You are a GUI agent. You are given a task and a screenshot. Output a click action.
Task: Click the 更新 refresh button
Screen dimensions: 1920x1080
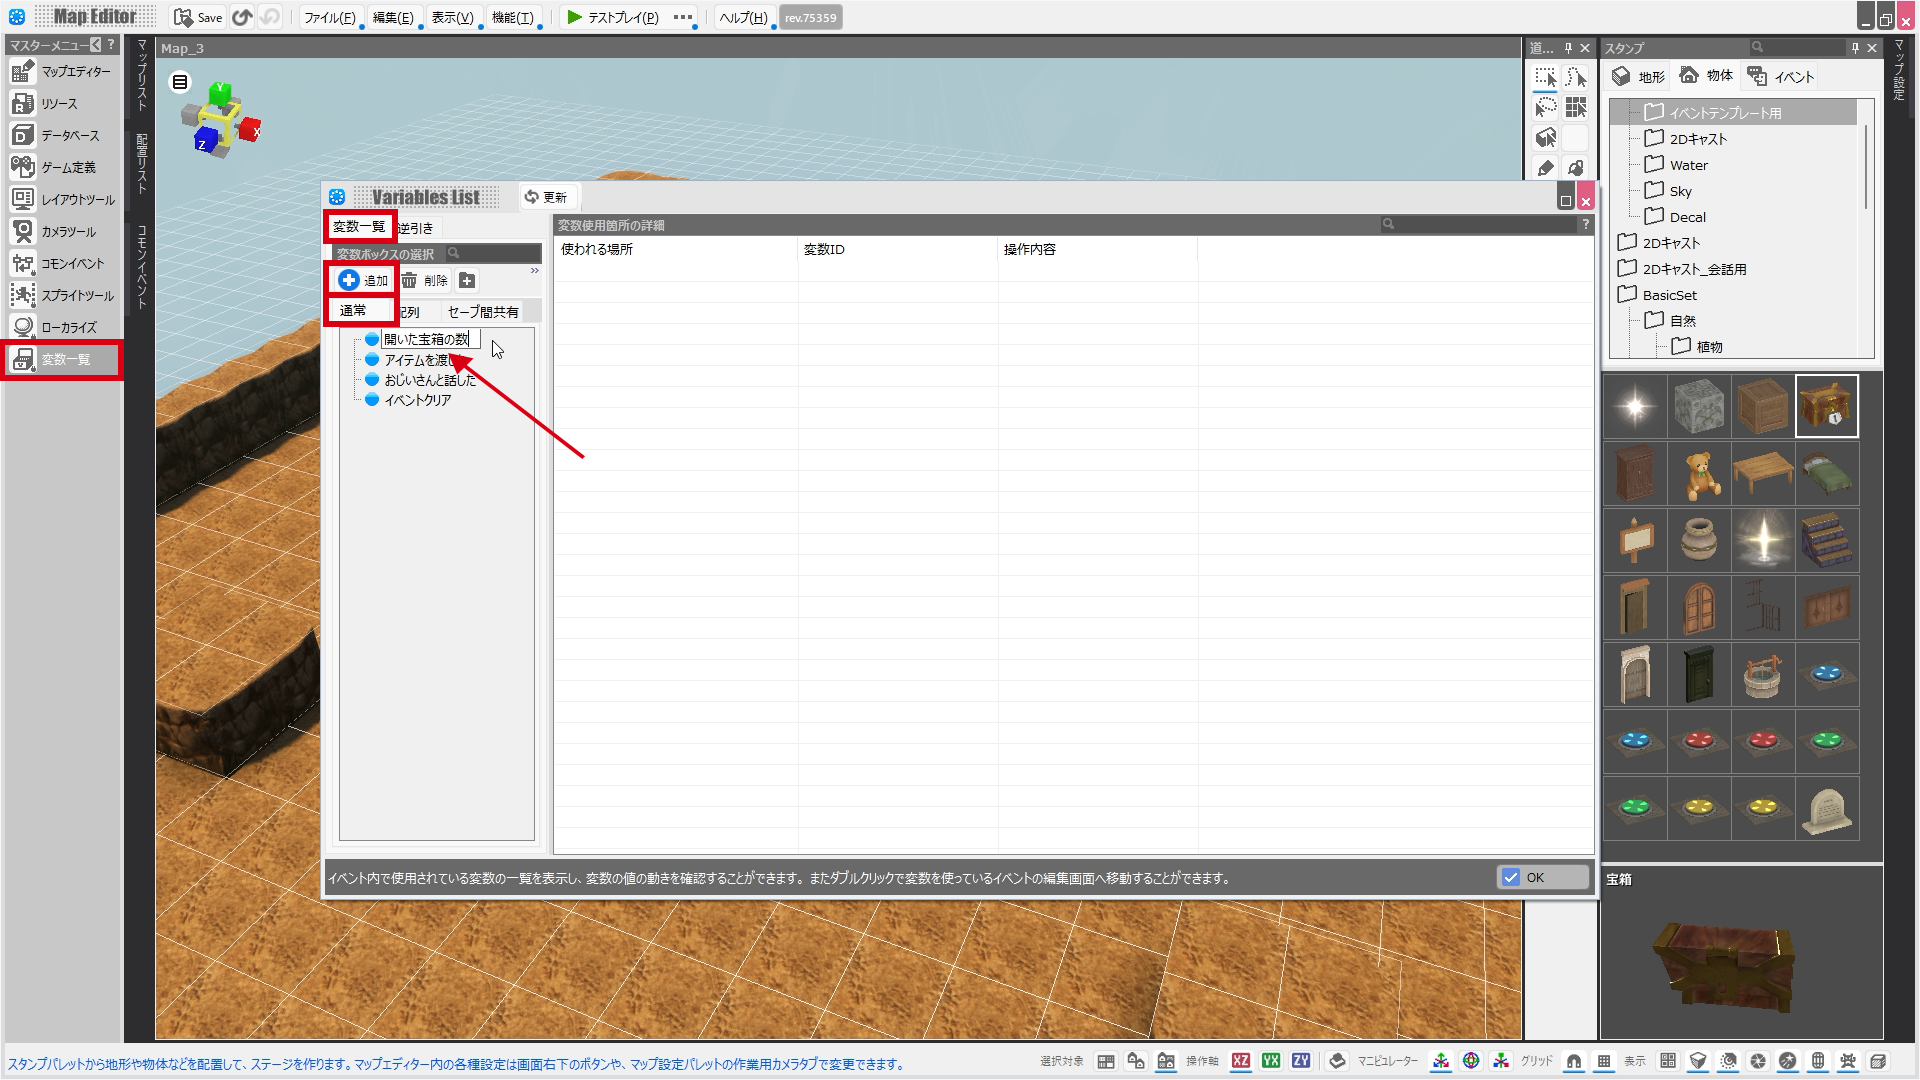pyautogui.click(x=546, y=197)
